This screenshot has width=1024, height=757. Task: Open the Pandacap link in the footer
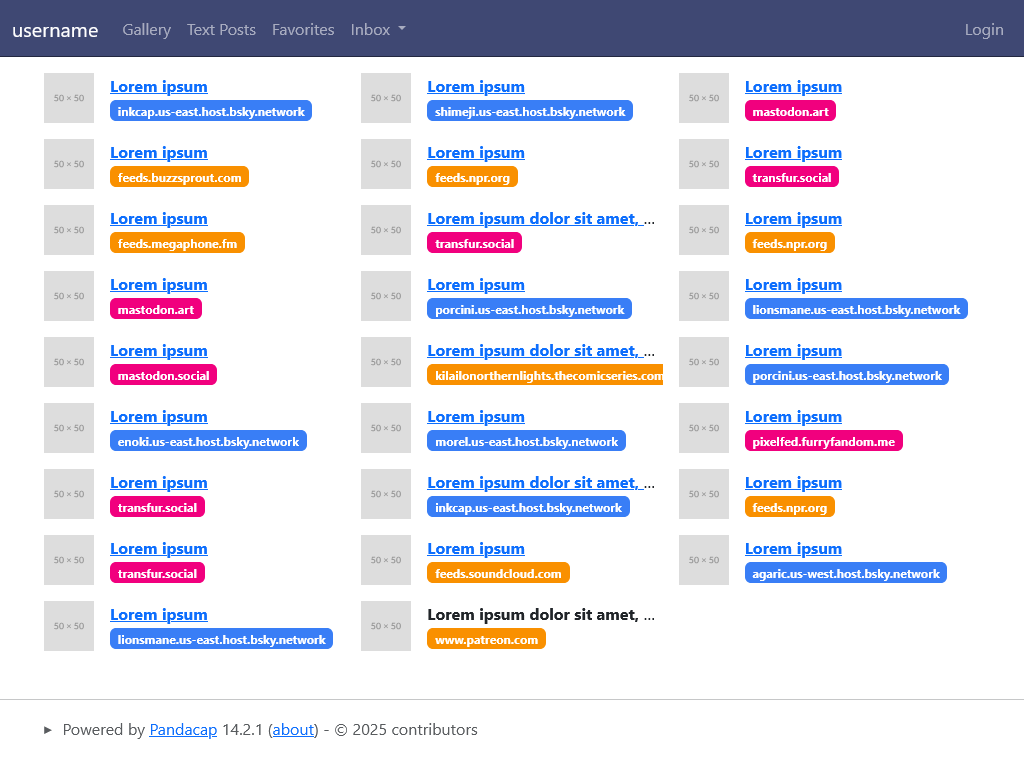pyautogui.click(x=183, y=730)
